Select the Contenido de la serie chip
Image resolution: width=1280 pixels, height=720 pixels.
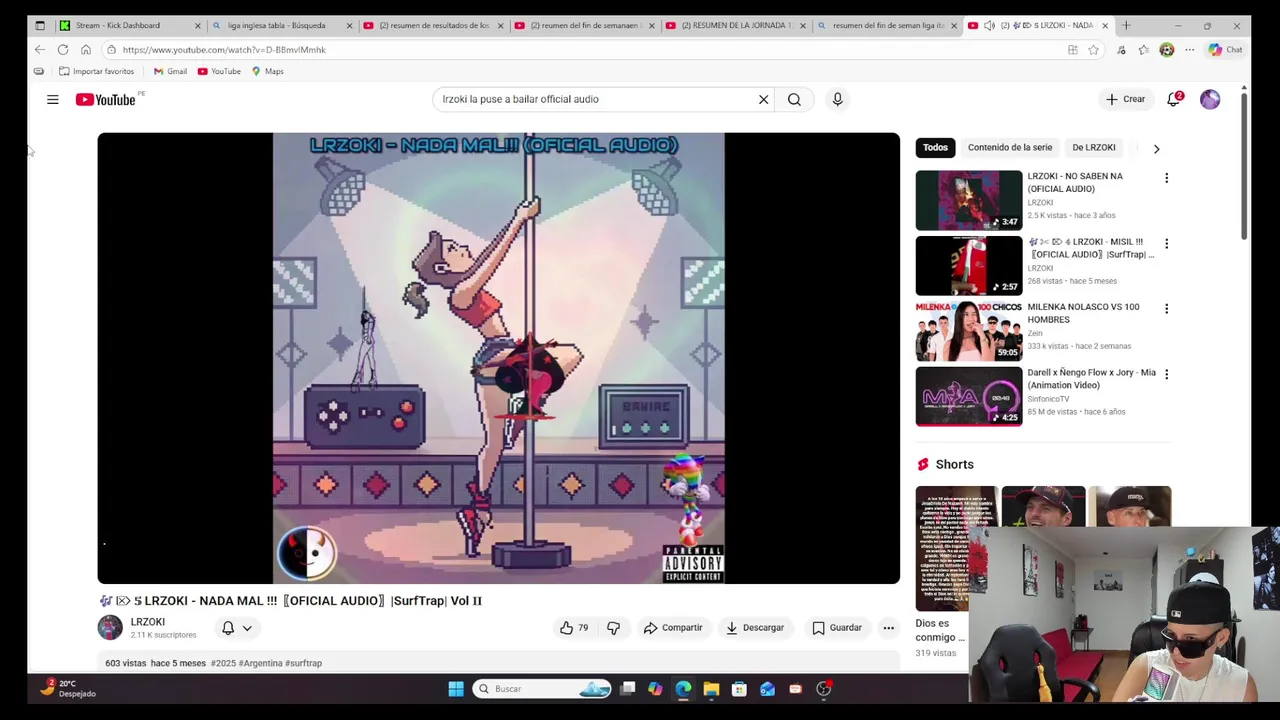[x=1010, y=148]
